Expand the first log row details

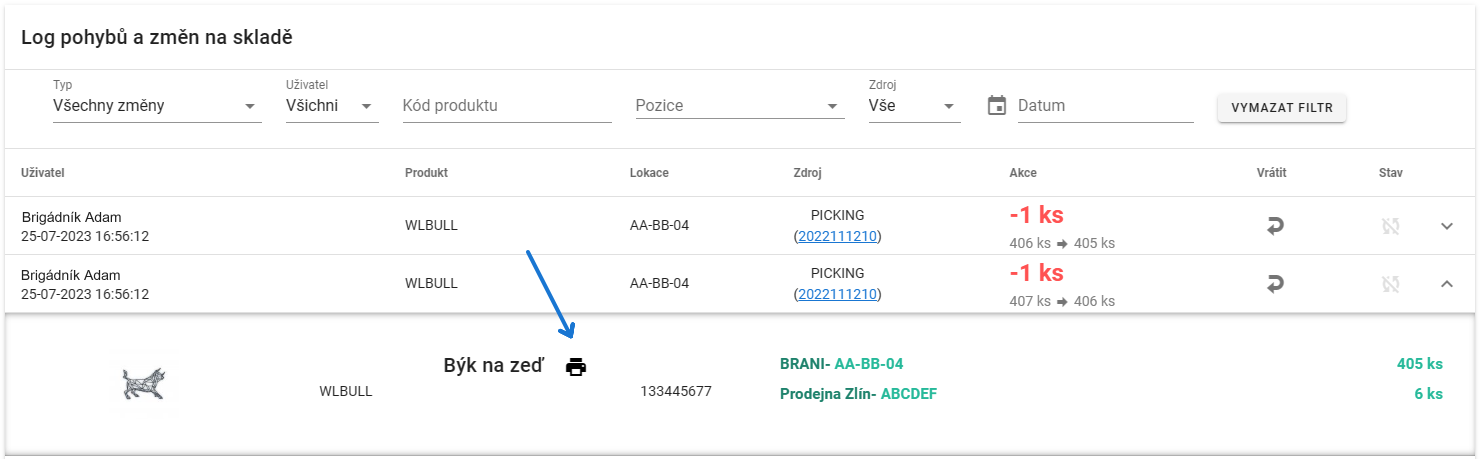tap(1446, 226)
